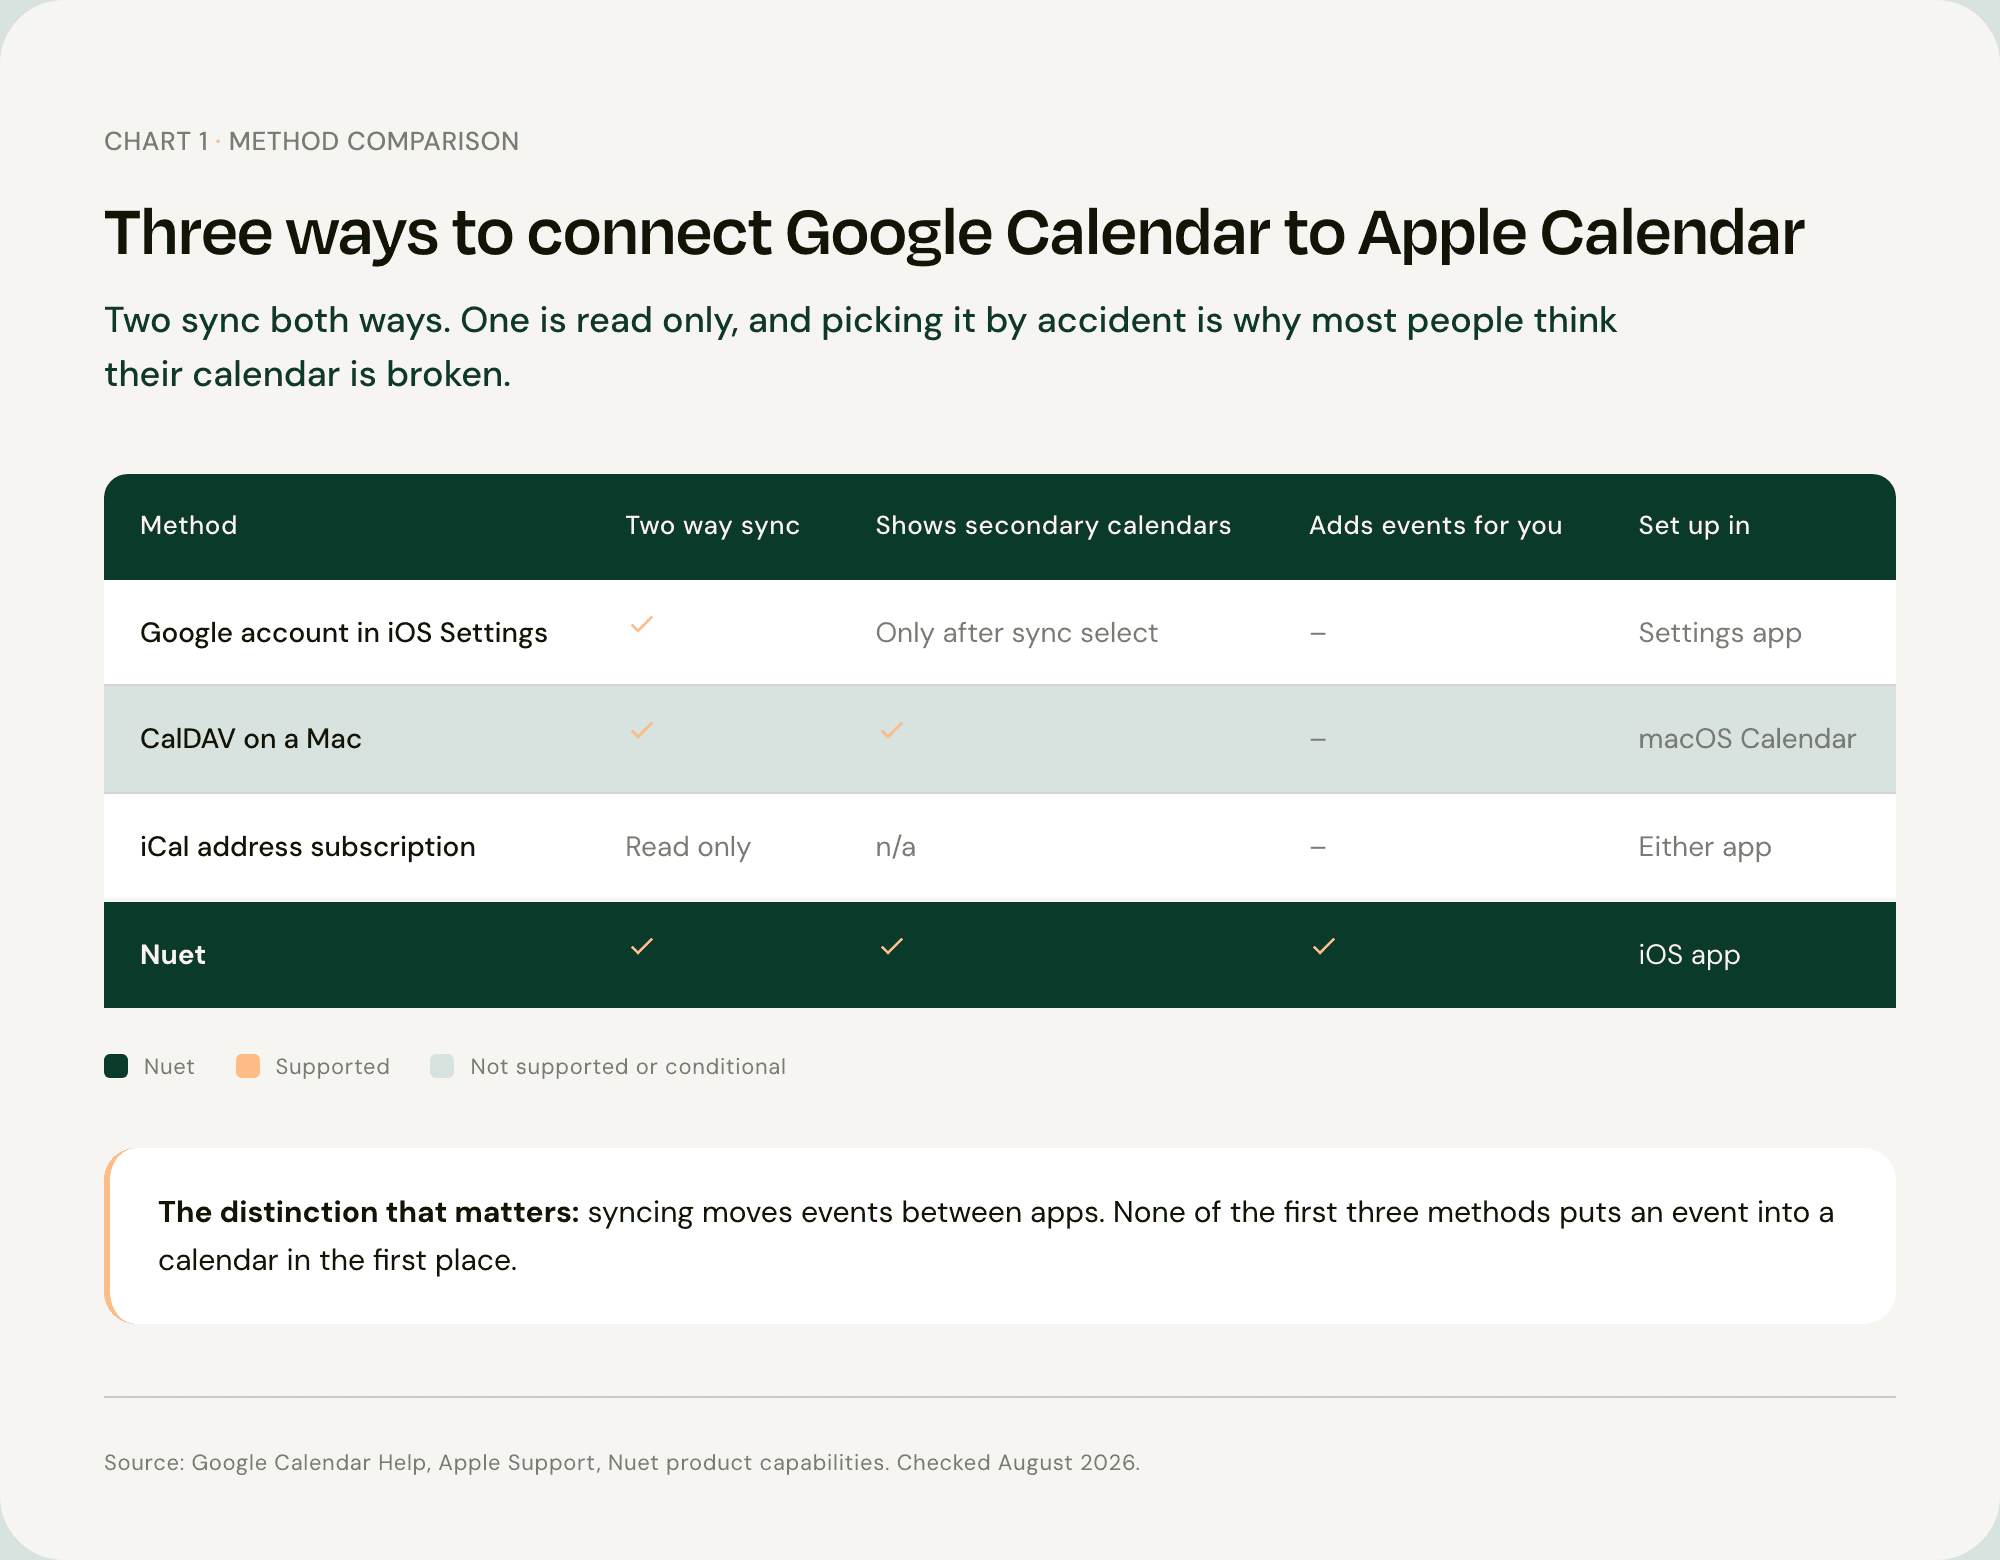Click the two way sync checkmark in the Nuet row

click(x=642, y=946)
